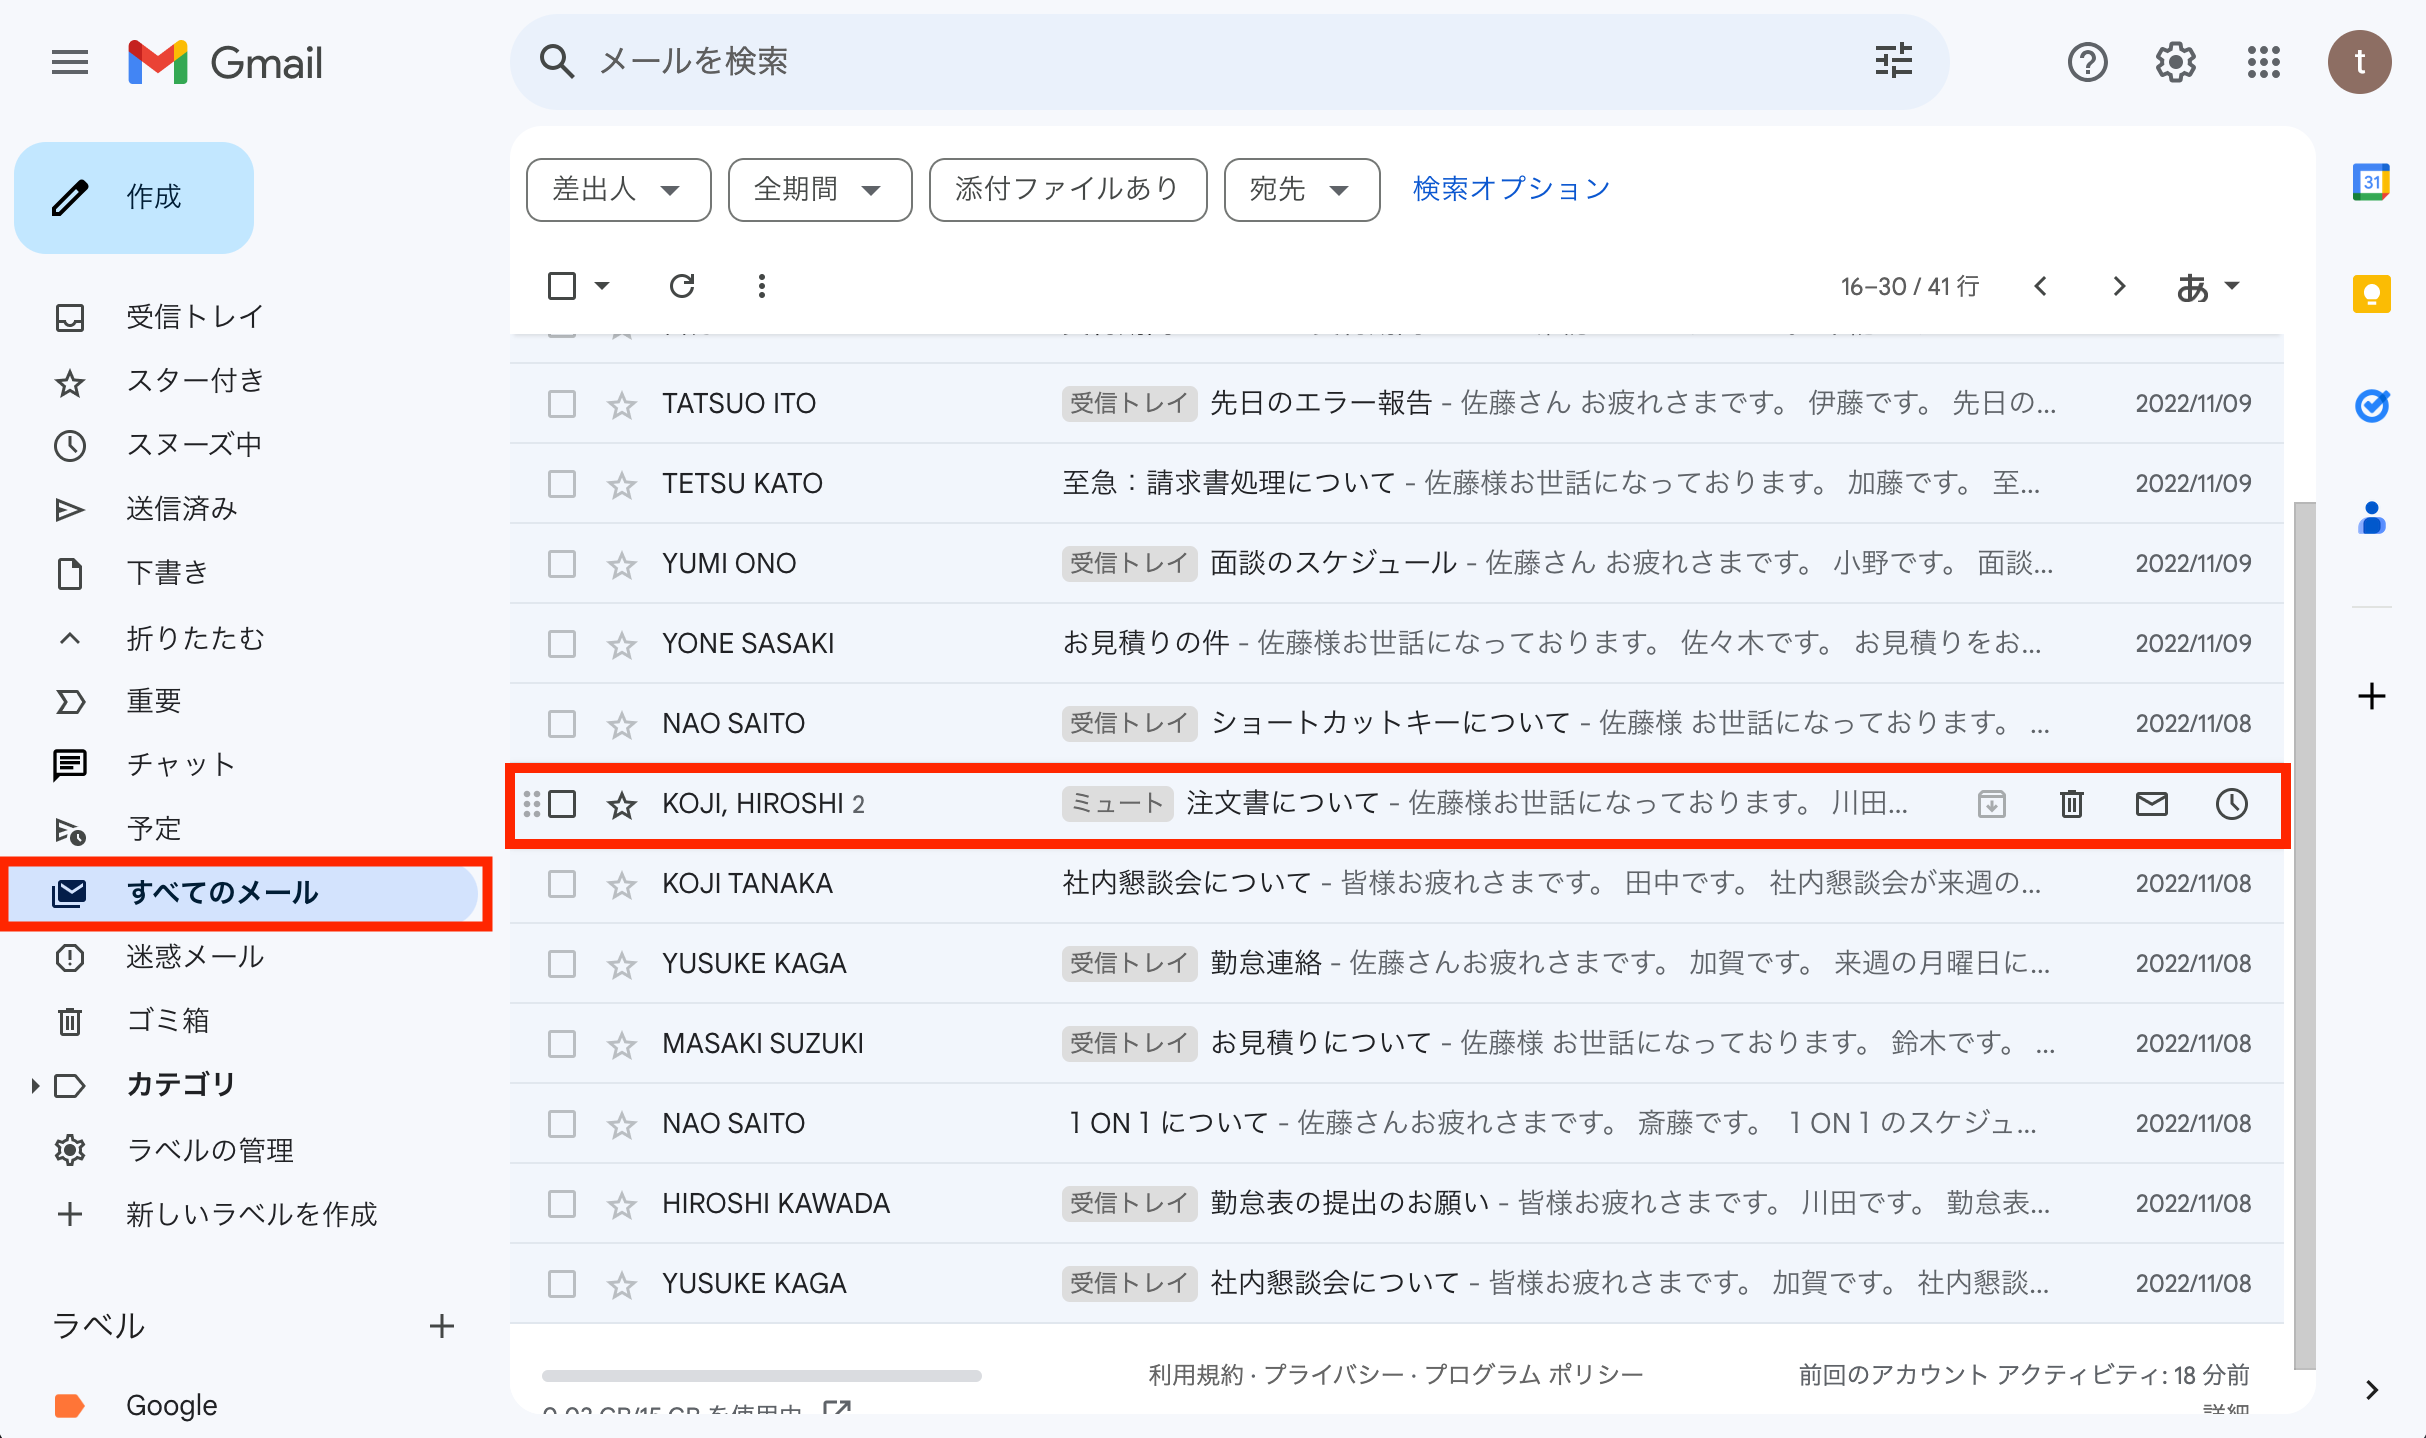Click the mail list vertical scrollbar
2426x1438 pixels.
tap(2304, 935)
